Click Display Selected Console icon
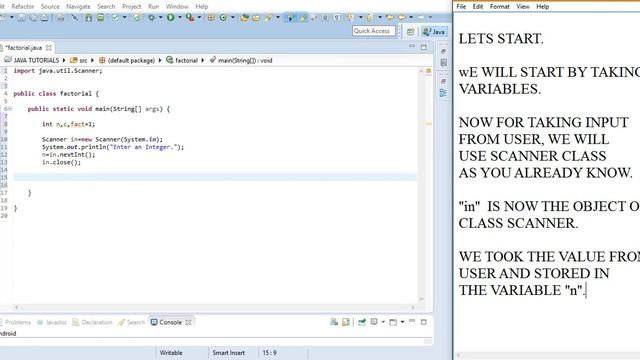The width and height of the screenshot is (640, 360). (374, 322)
